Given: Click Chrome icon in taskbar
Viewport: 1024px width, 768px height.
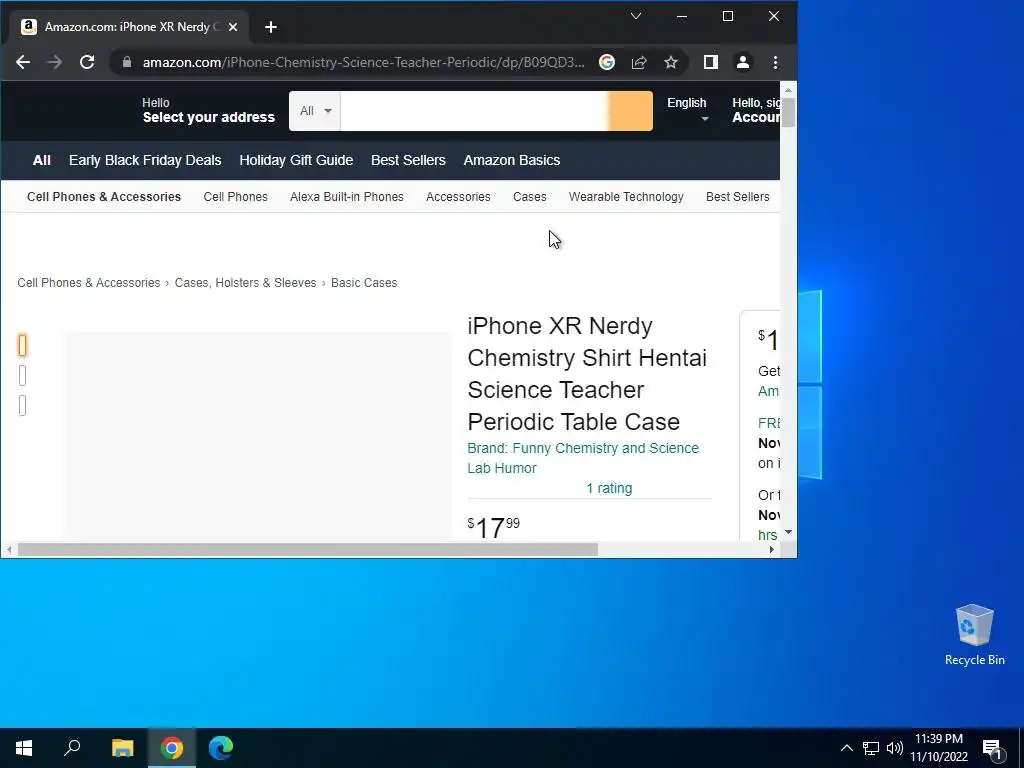Looking at the screenshot, I should point(172,748).
